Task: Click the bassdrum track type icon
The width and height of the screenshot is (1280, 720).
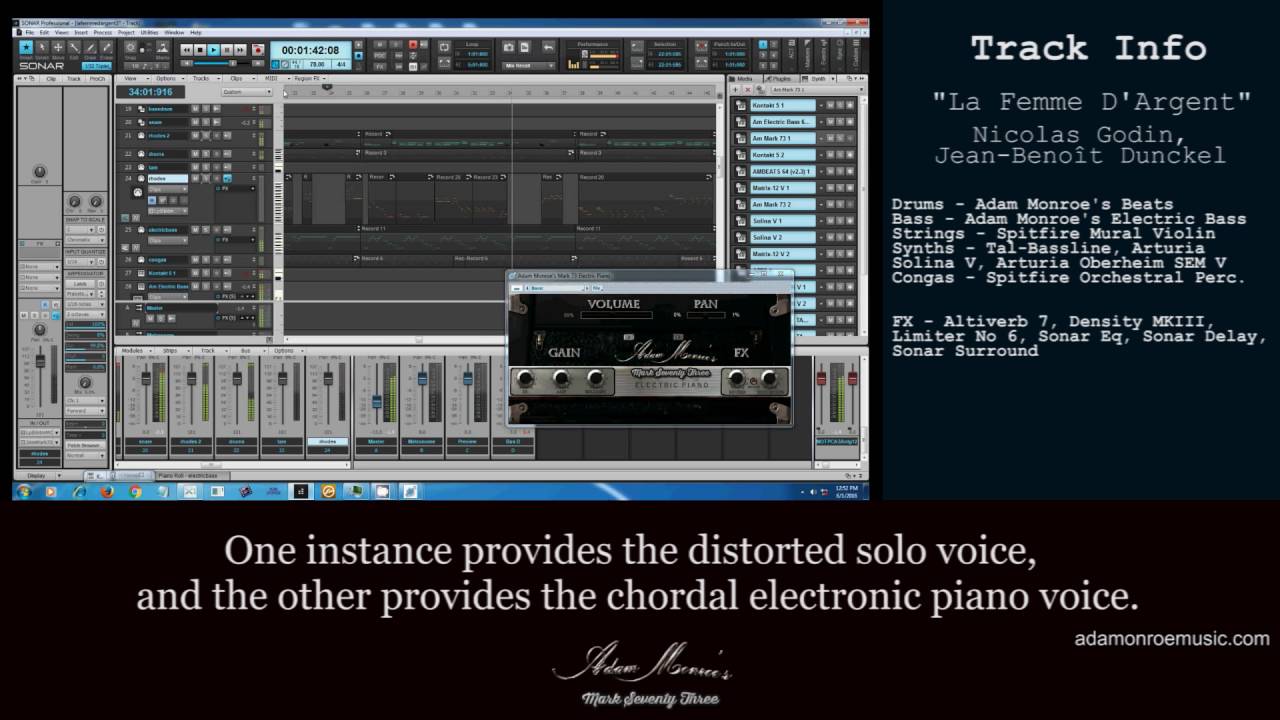Action: (x=141, y=109)
